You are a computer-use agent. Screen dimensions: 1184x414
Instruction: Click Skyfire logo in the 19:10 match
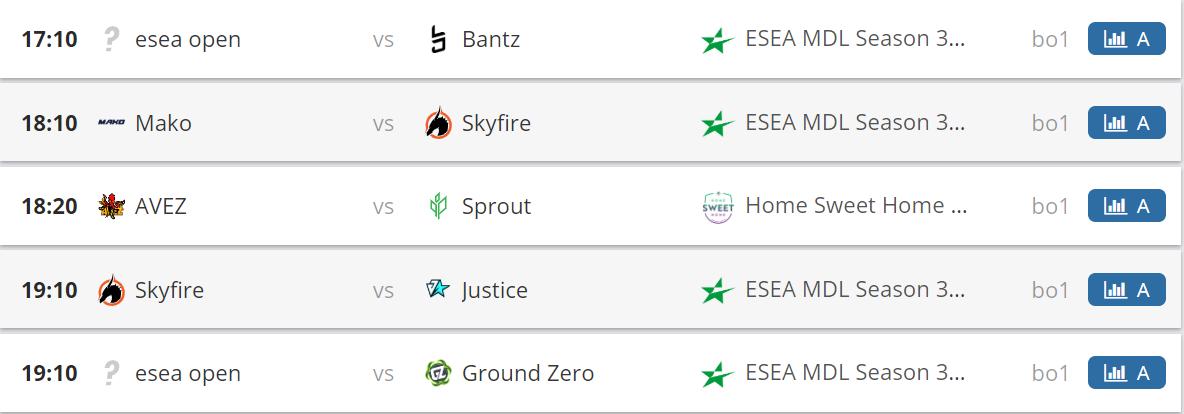111,290
